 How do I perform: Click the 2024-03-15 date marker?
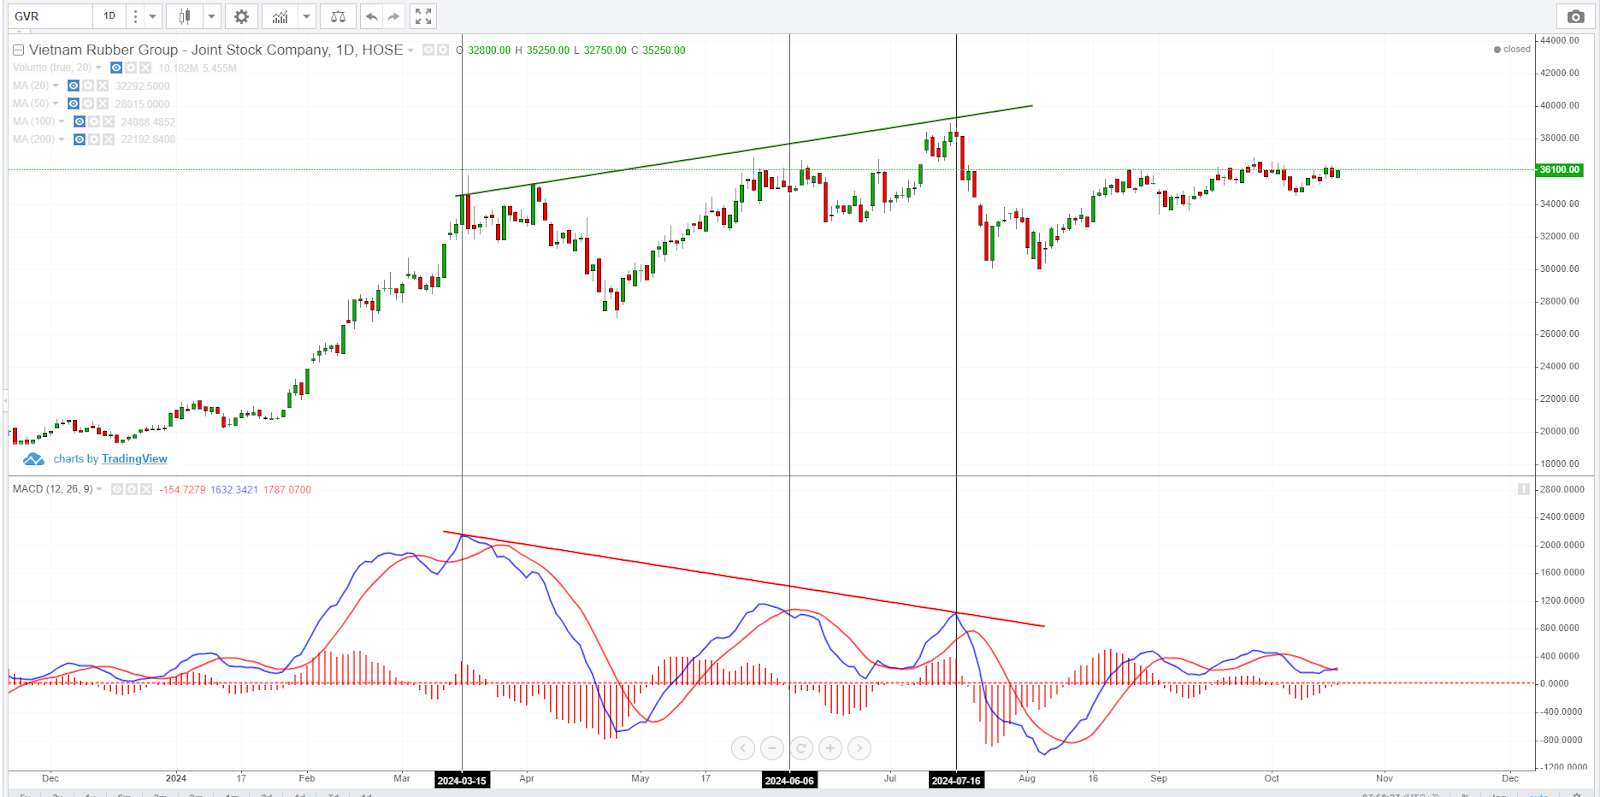click(462, 780)
